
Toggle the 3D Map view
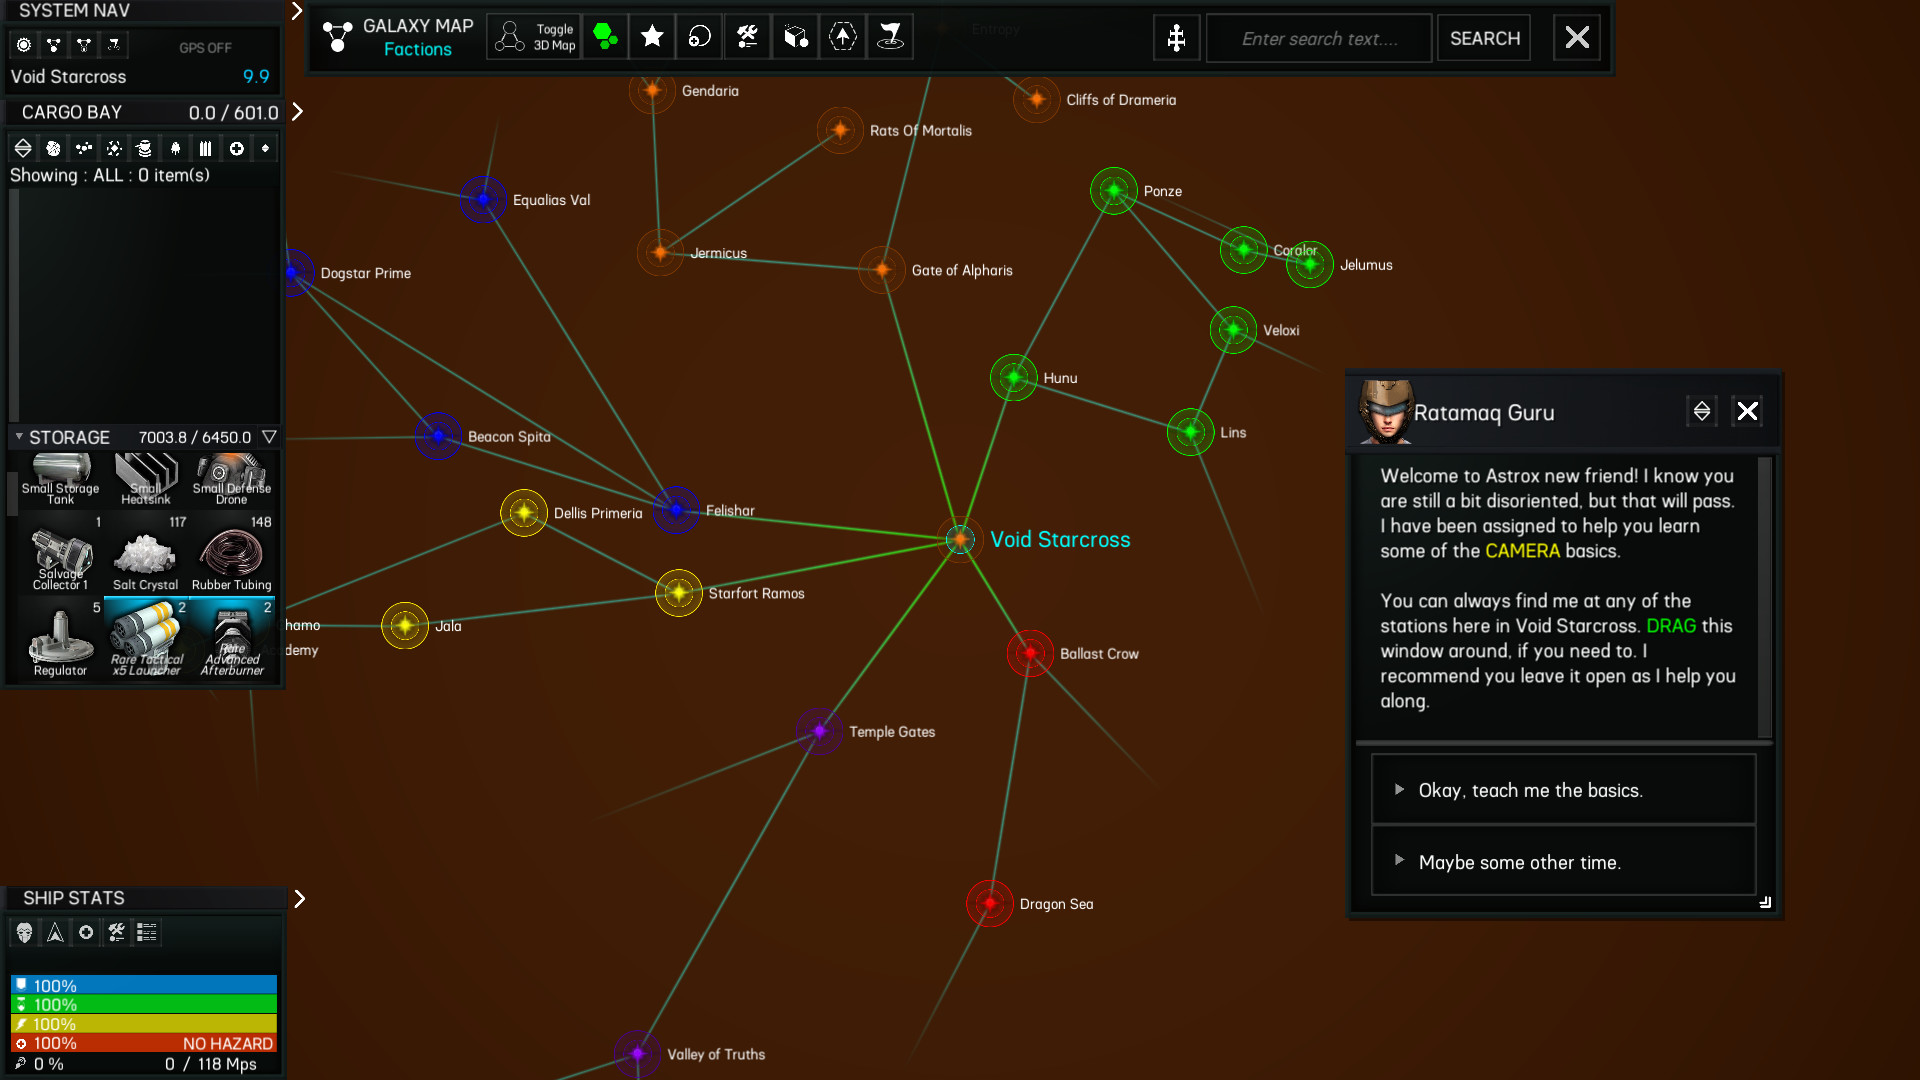[x=533, y=37]
